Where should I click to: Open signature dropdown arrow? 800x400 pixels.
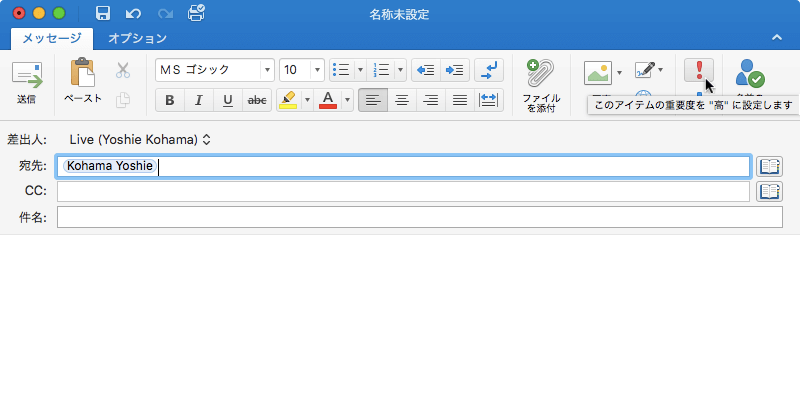coord(660,70)
